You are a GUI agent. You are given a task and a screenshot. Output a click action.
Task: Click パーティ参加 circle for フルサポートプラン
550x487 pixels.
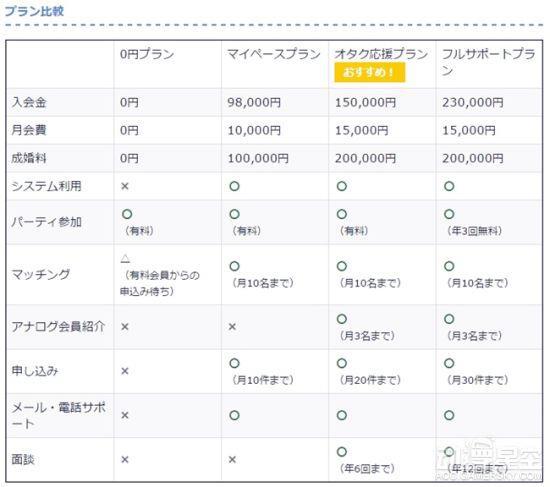pyautogui.click(x=449, y=214)
